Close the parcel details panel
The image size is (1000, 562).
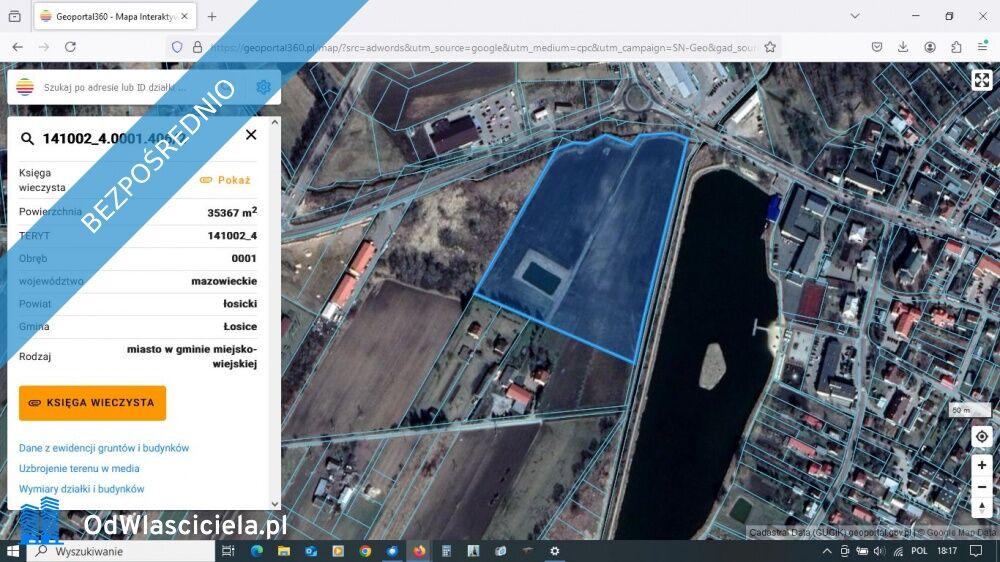[x=251, y=135]
